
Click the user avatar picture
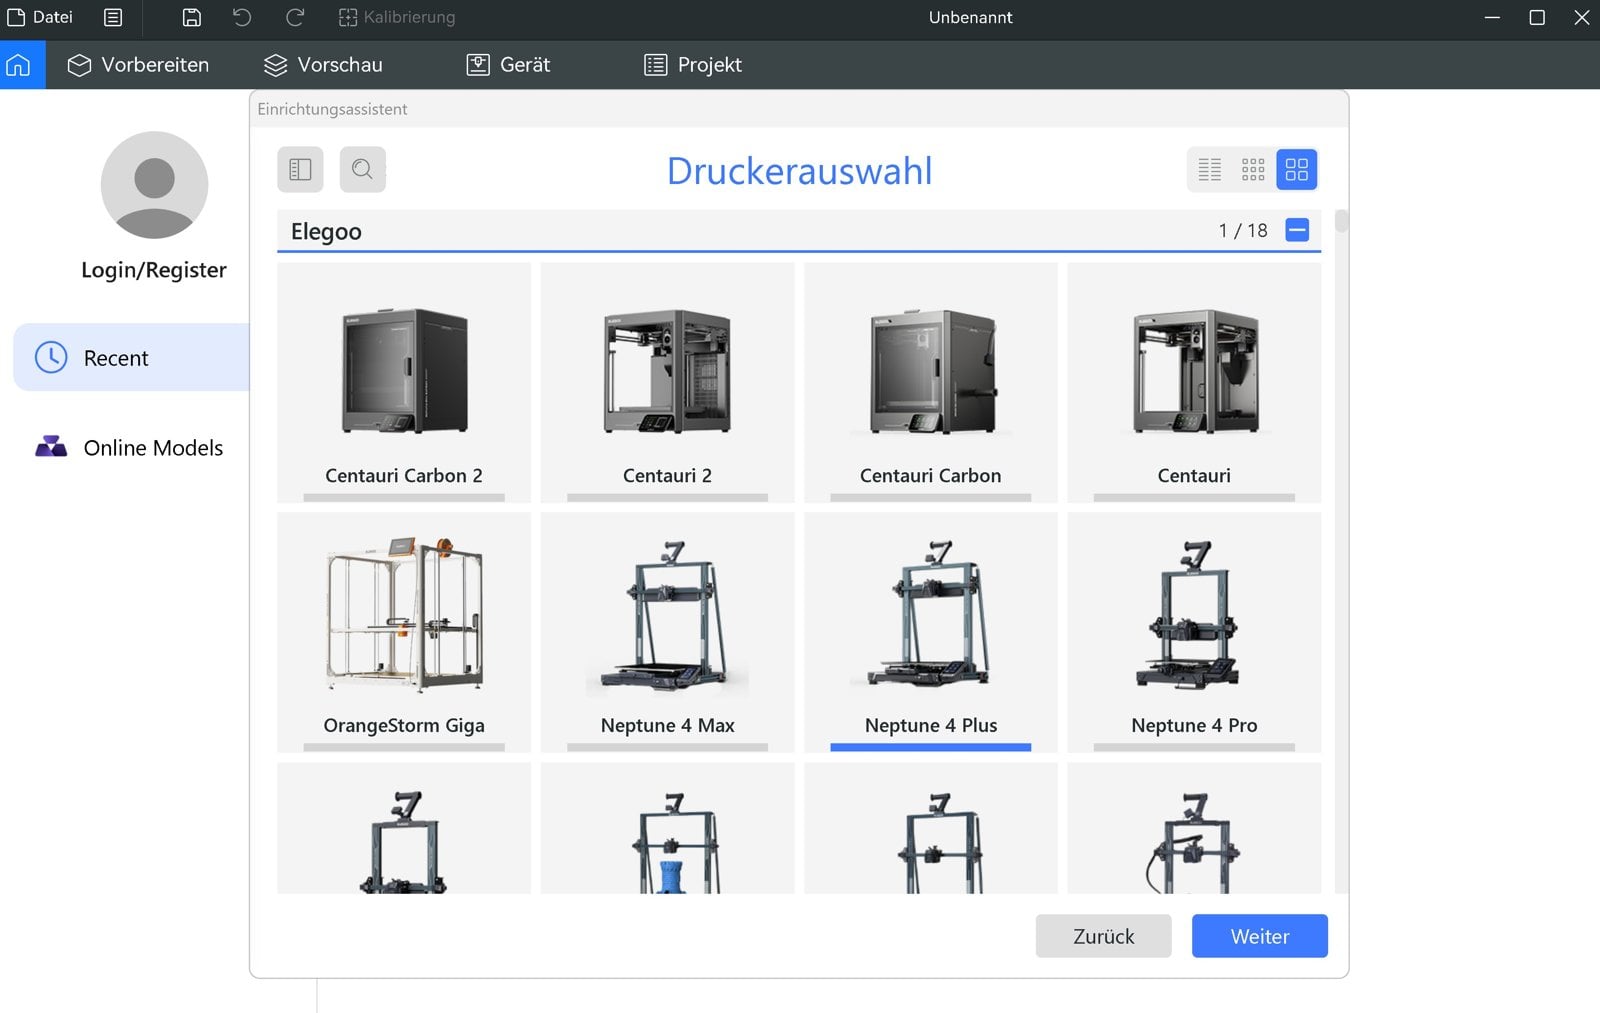point(154,185)
